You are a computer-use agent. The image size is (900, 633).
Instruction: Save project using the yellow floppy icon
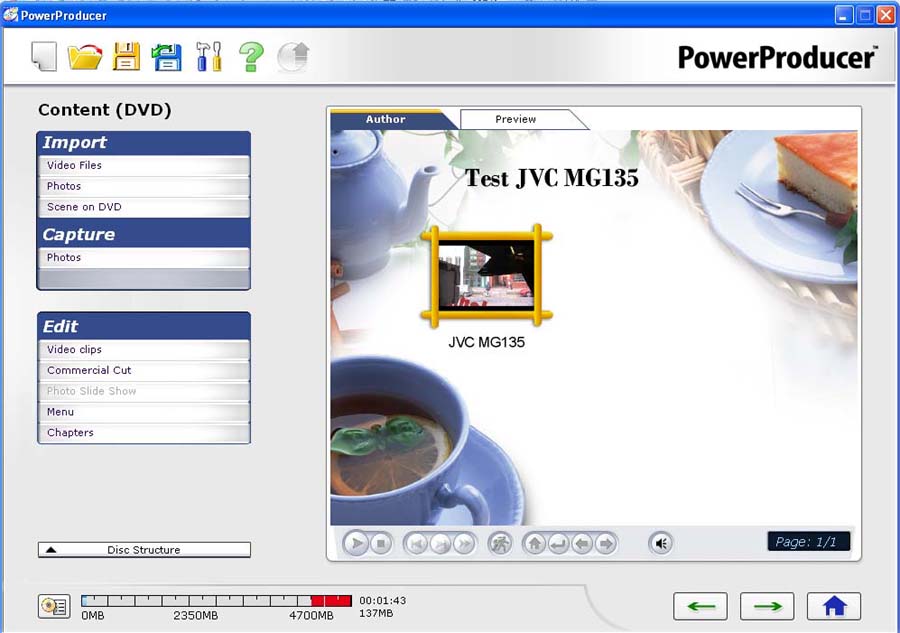pyautogui.click(x=126, y=57)
